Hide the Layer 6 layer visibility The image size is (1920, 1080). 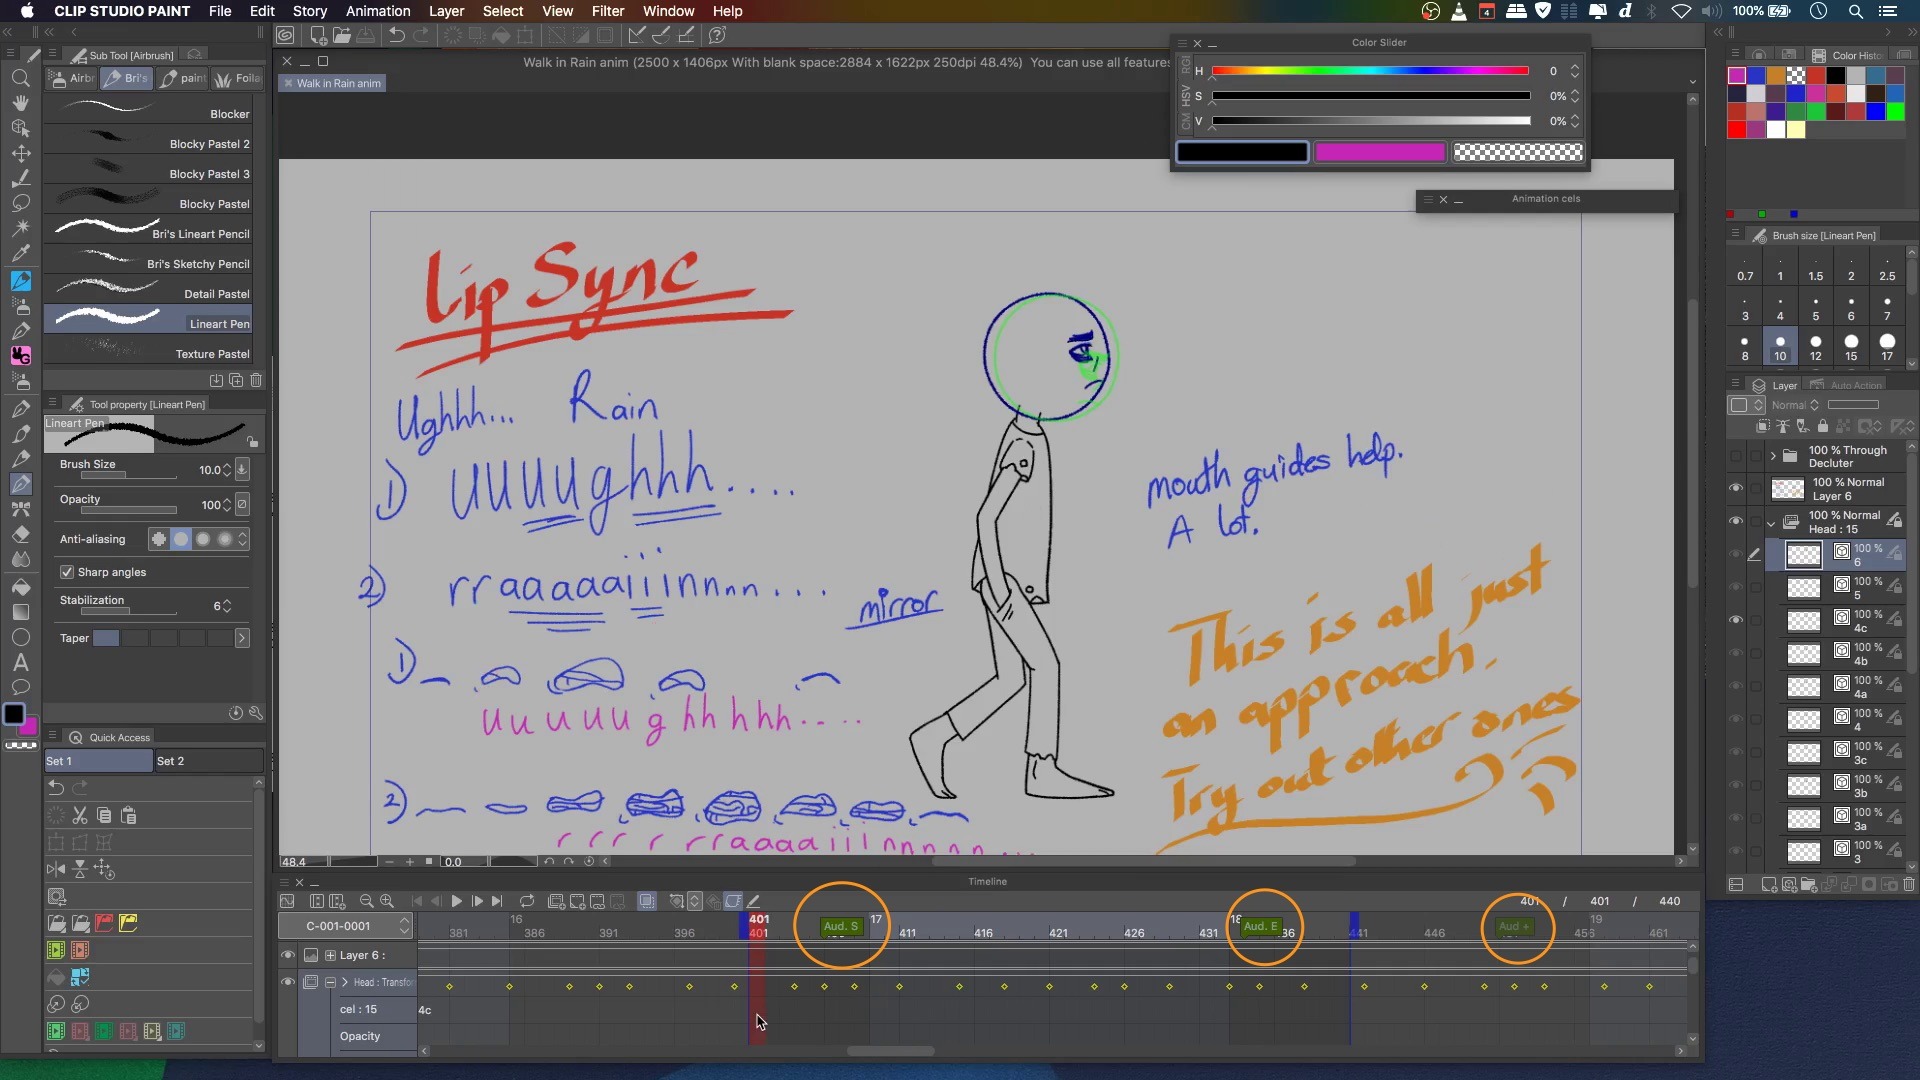1736,488
